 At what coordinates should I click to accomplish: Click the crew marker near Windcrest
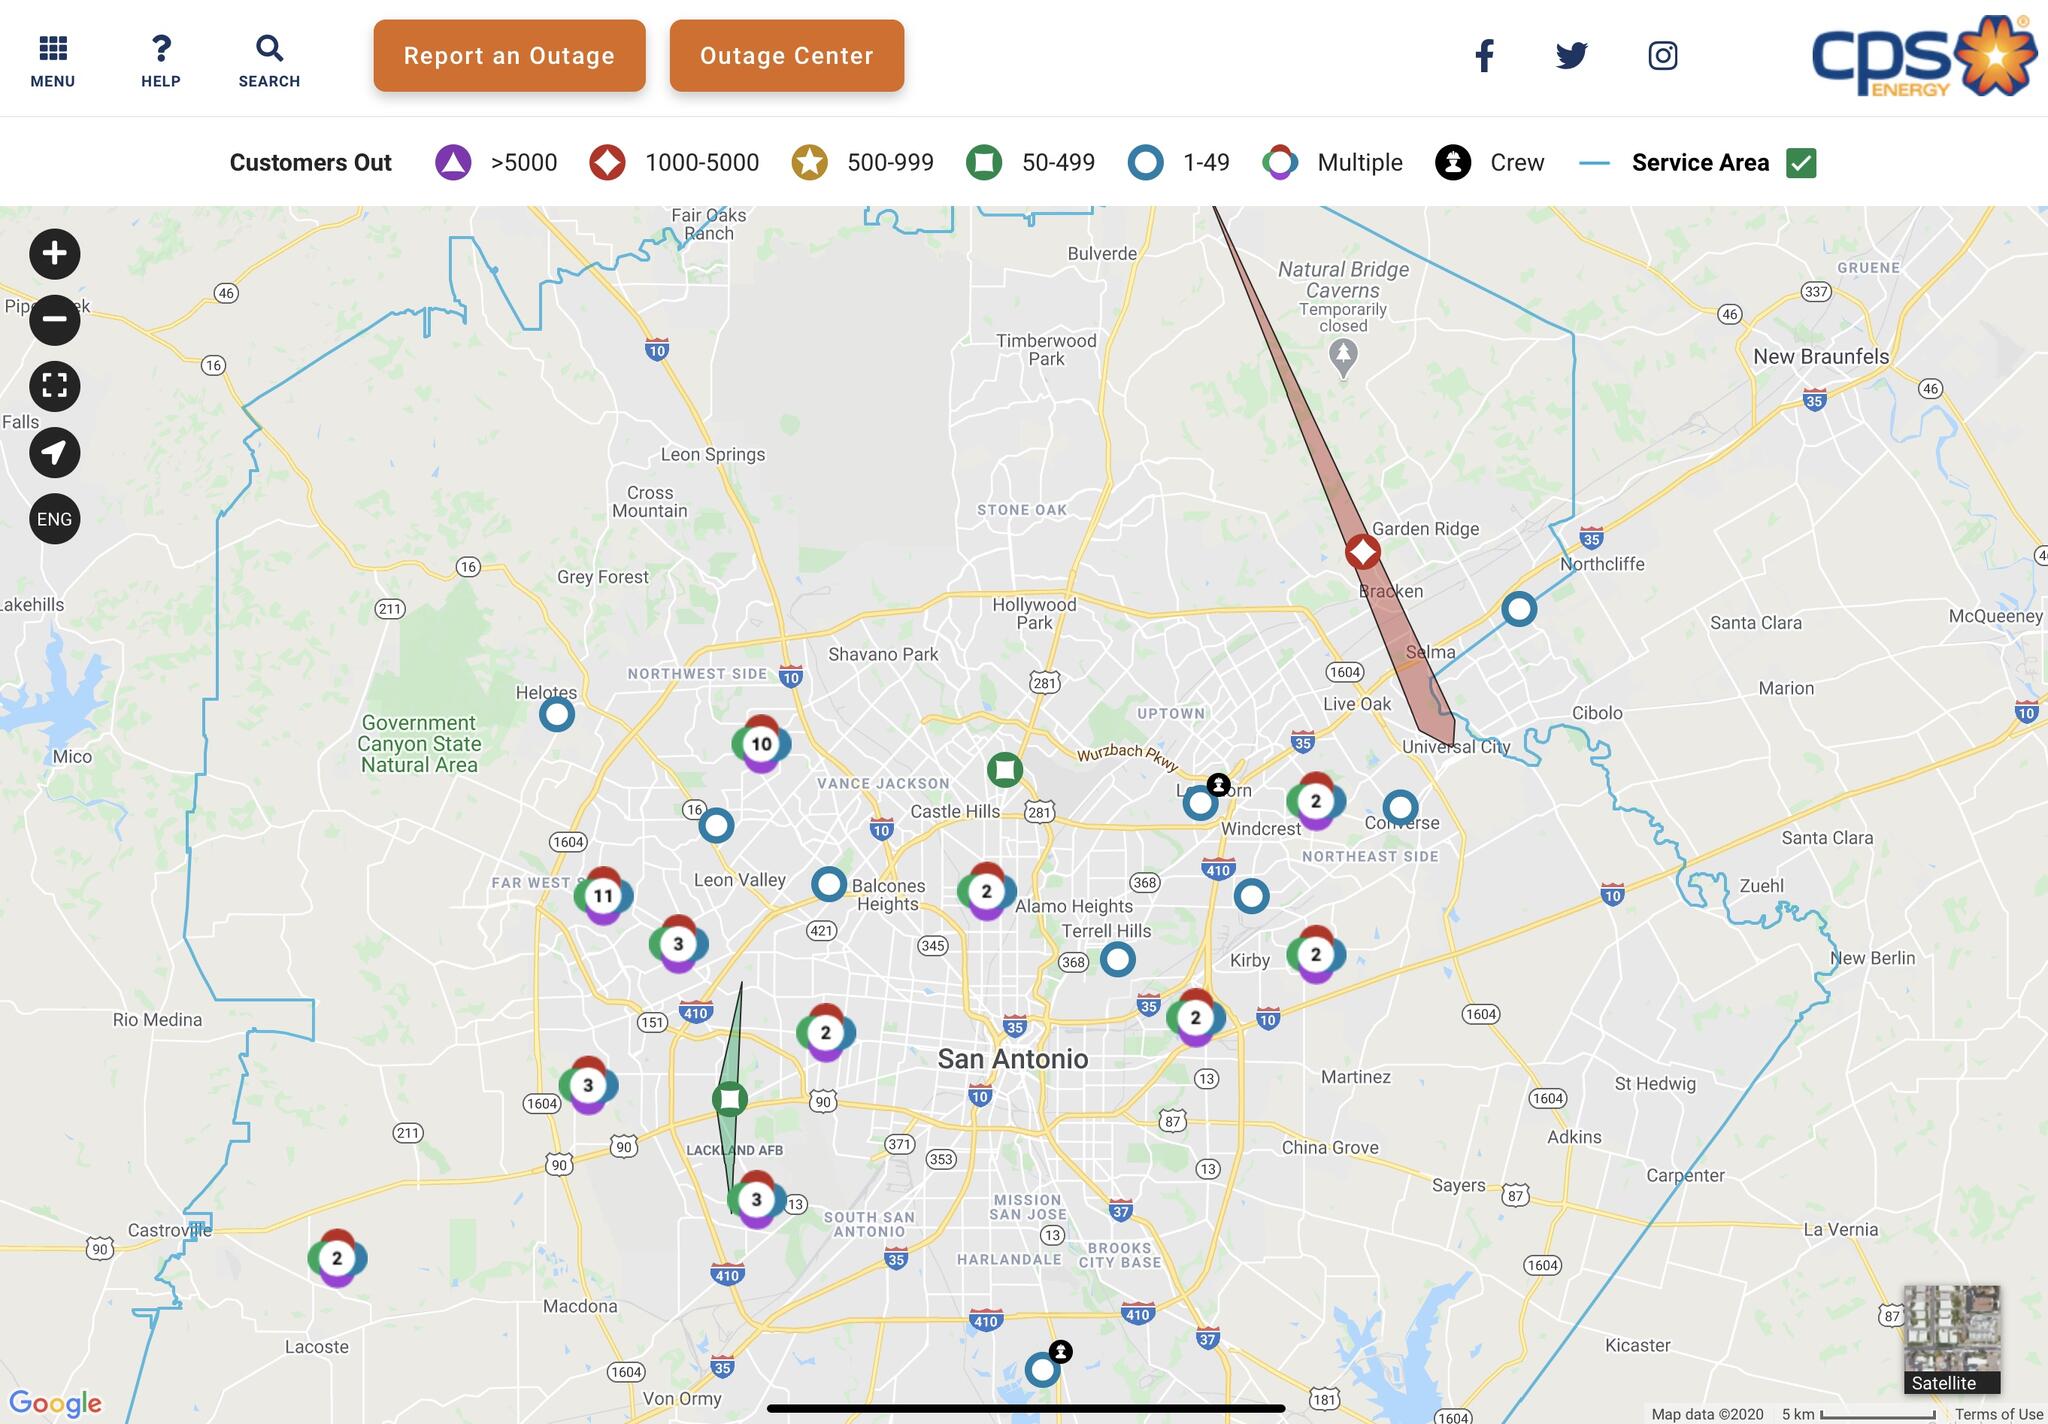pos(1218,785)
